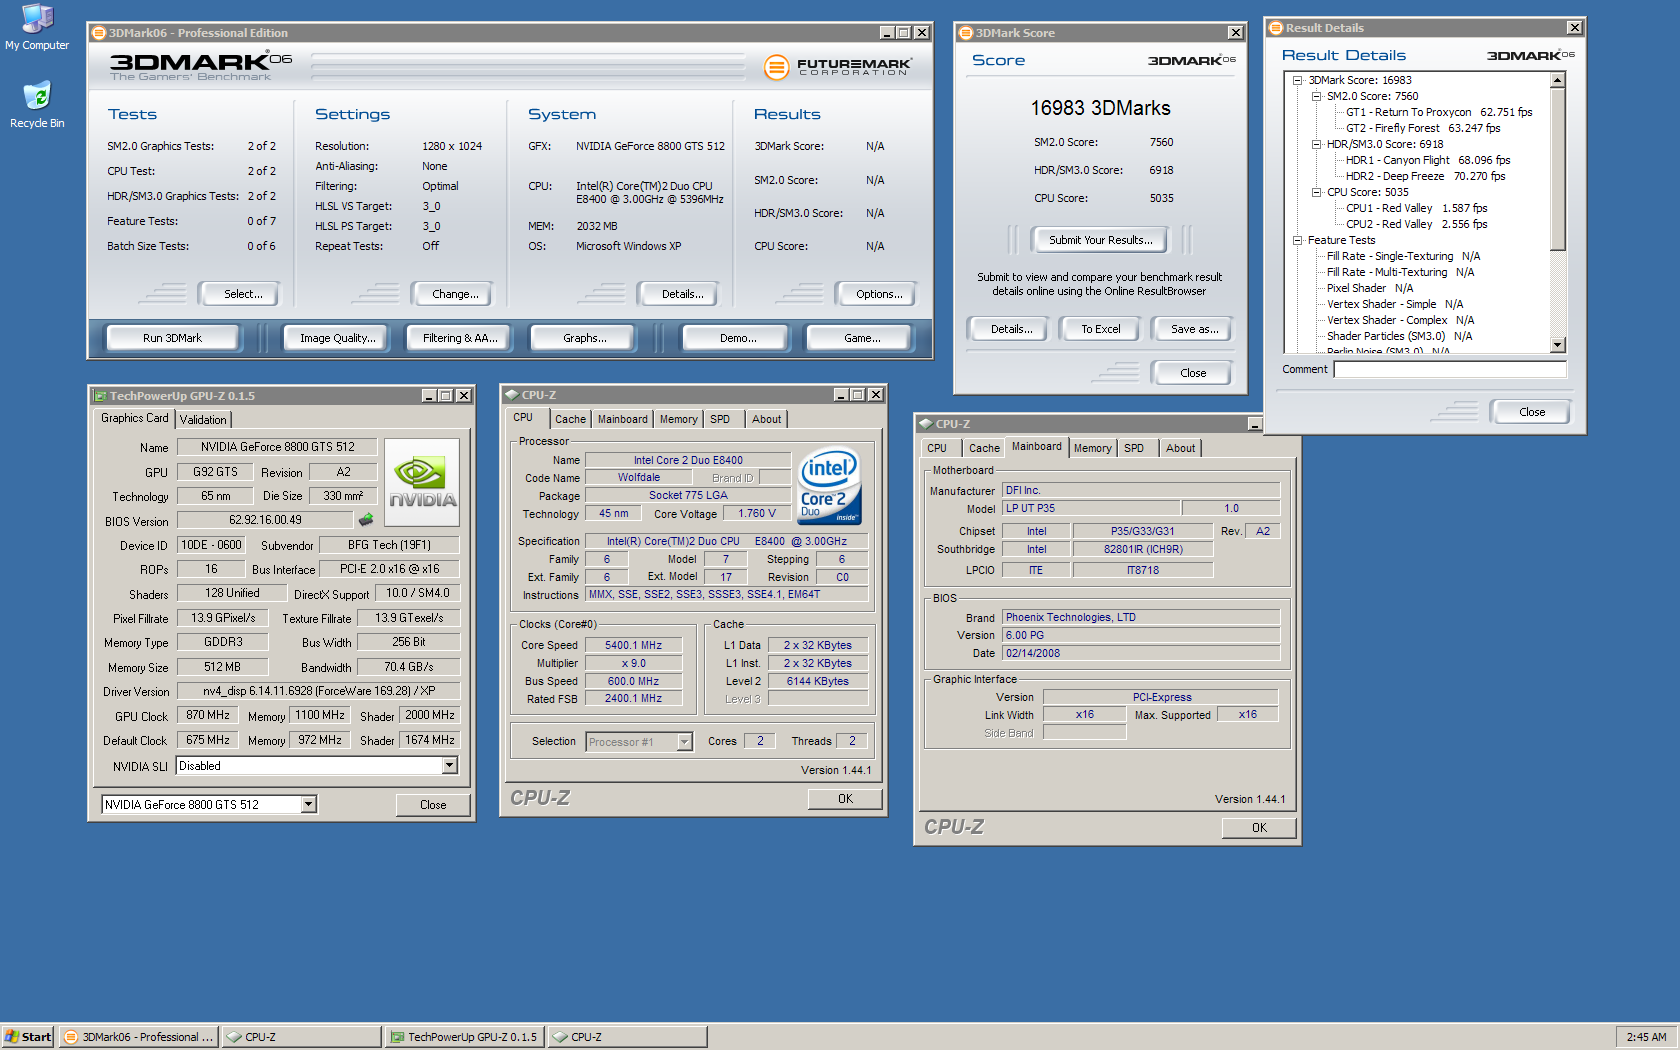Click the To Excel button
The image size is (1680, 1050).
pyautogui.click(x=1100, y=329)
